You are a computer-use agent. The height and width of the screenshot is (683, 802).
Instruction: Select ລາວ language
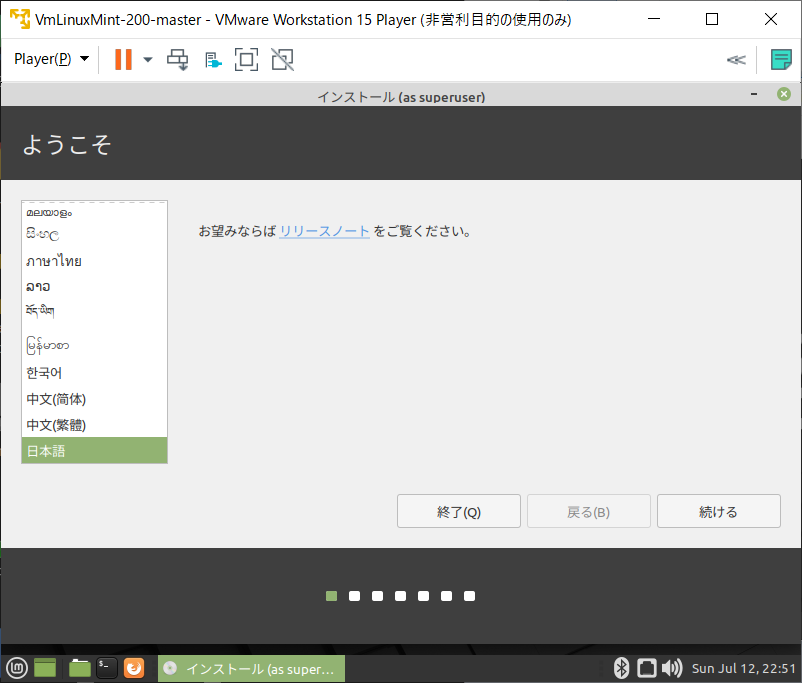pyautogui.click(x=94, y=287)
